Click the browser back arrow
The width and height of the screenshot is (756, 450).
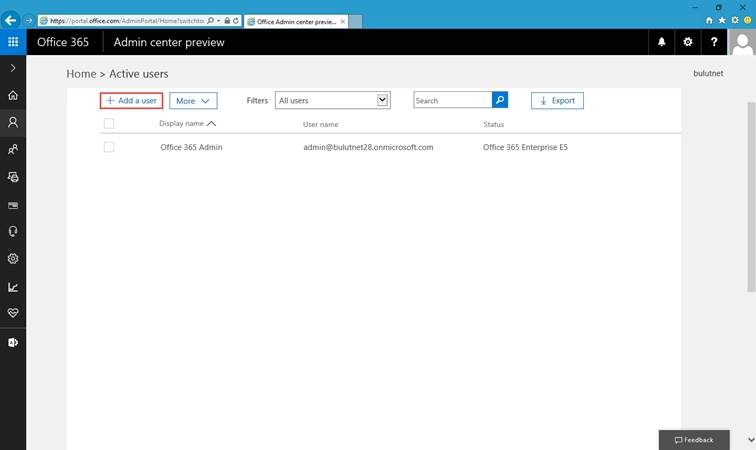tap(10, 20)
